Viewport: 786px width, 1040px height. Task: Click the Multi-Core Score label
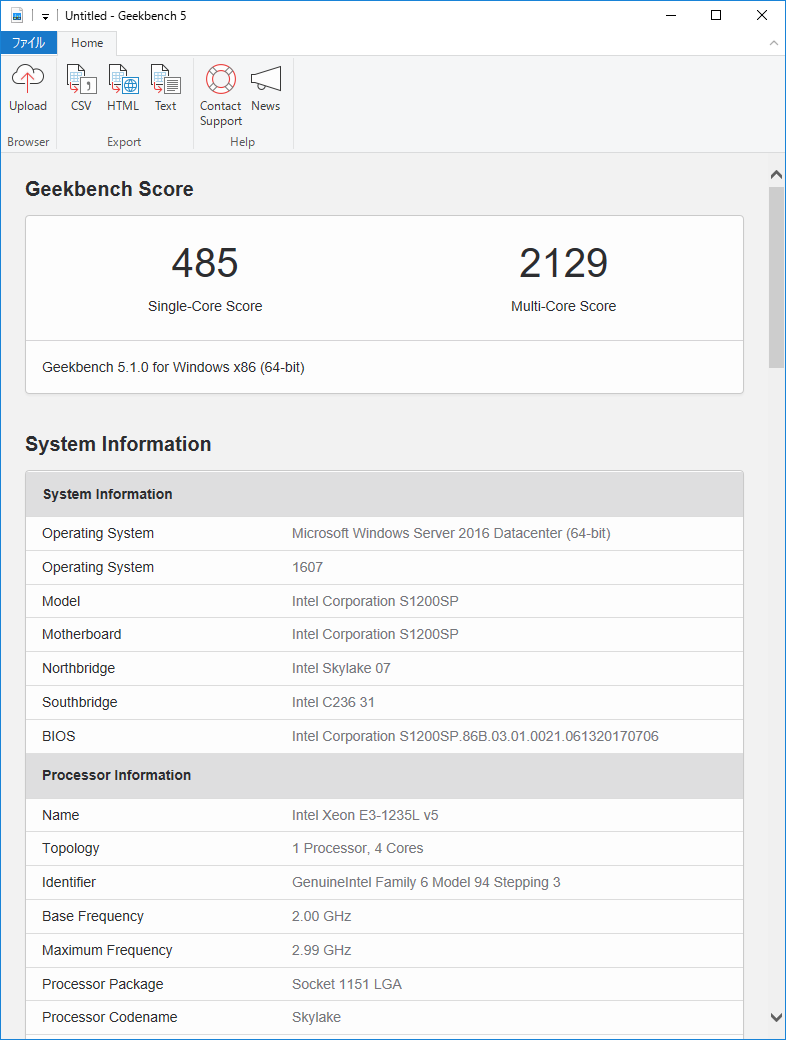(563, 306)
